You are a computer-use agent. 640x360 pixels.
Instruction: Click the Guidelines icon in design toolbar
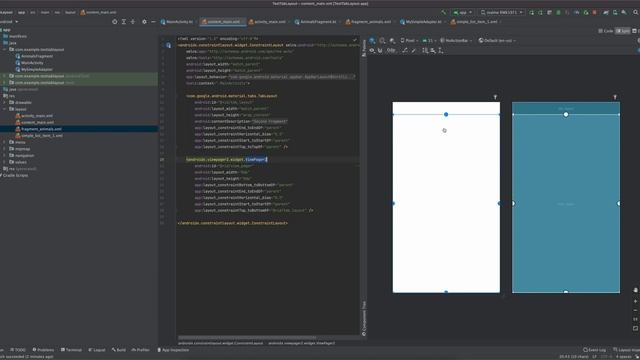(x=441, y=50)
